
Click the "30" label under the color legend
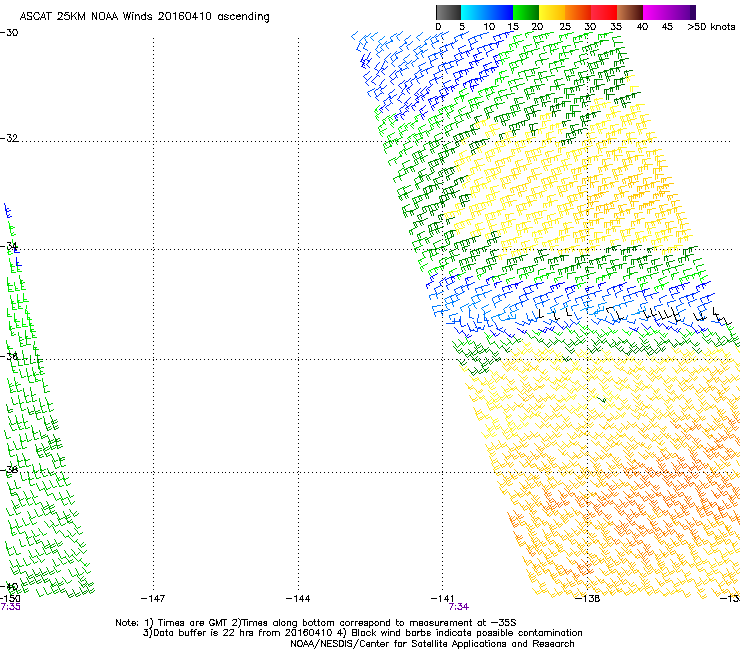coord(590,27)
